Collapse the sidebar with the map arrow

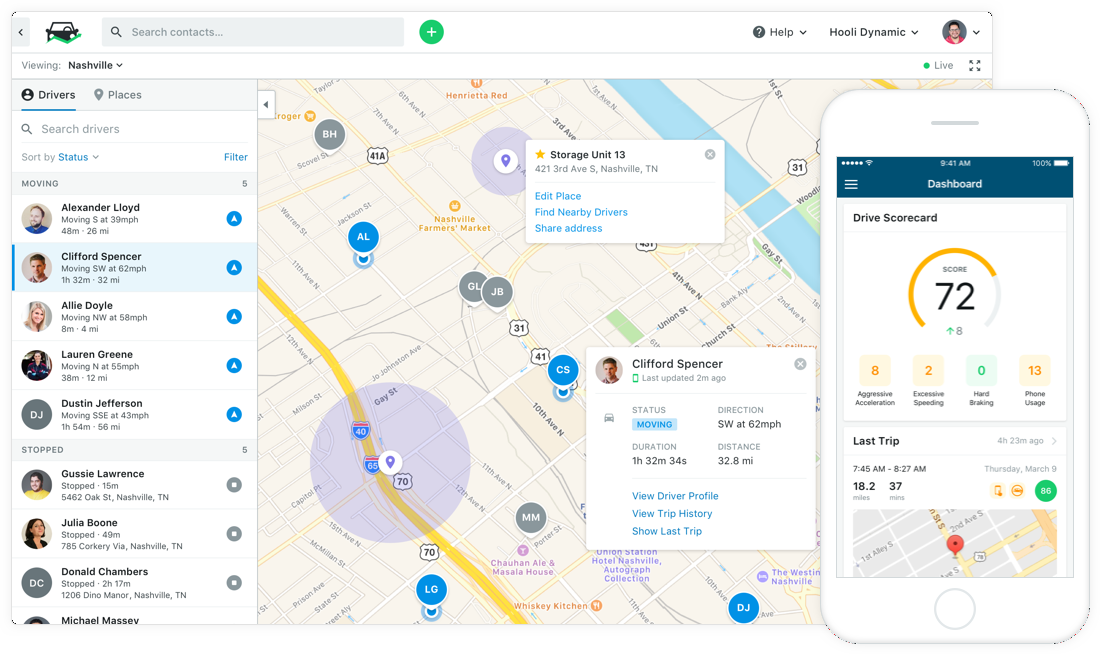point(266,104)
